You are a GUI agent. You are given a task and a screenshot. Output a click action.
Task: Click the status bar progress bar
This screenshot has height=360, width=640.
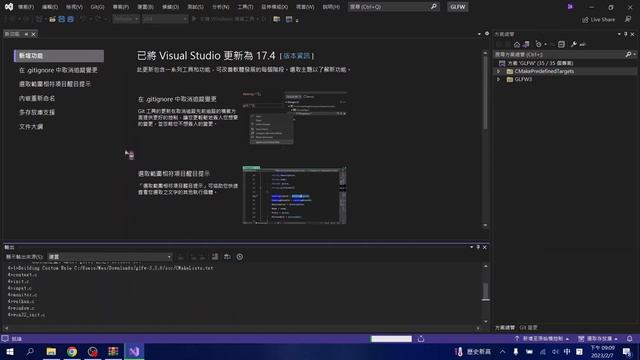[391, 339]
